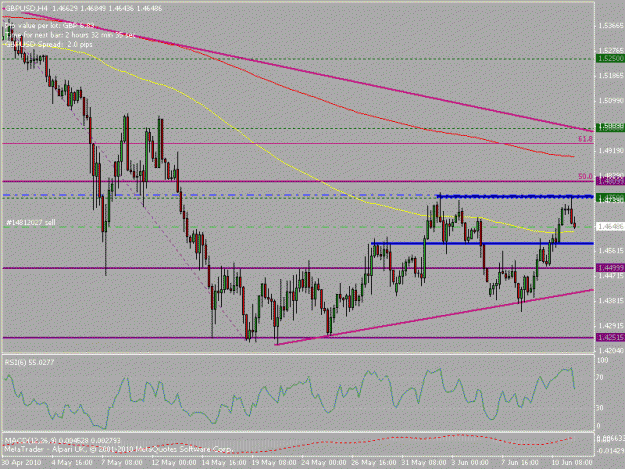Select the ascending magenta support trendline

(x=434, y=317)
